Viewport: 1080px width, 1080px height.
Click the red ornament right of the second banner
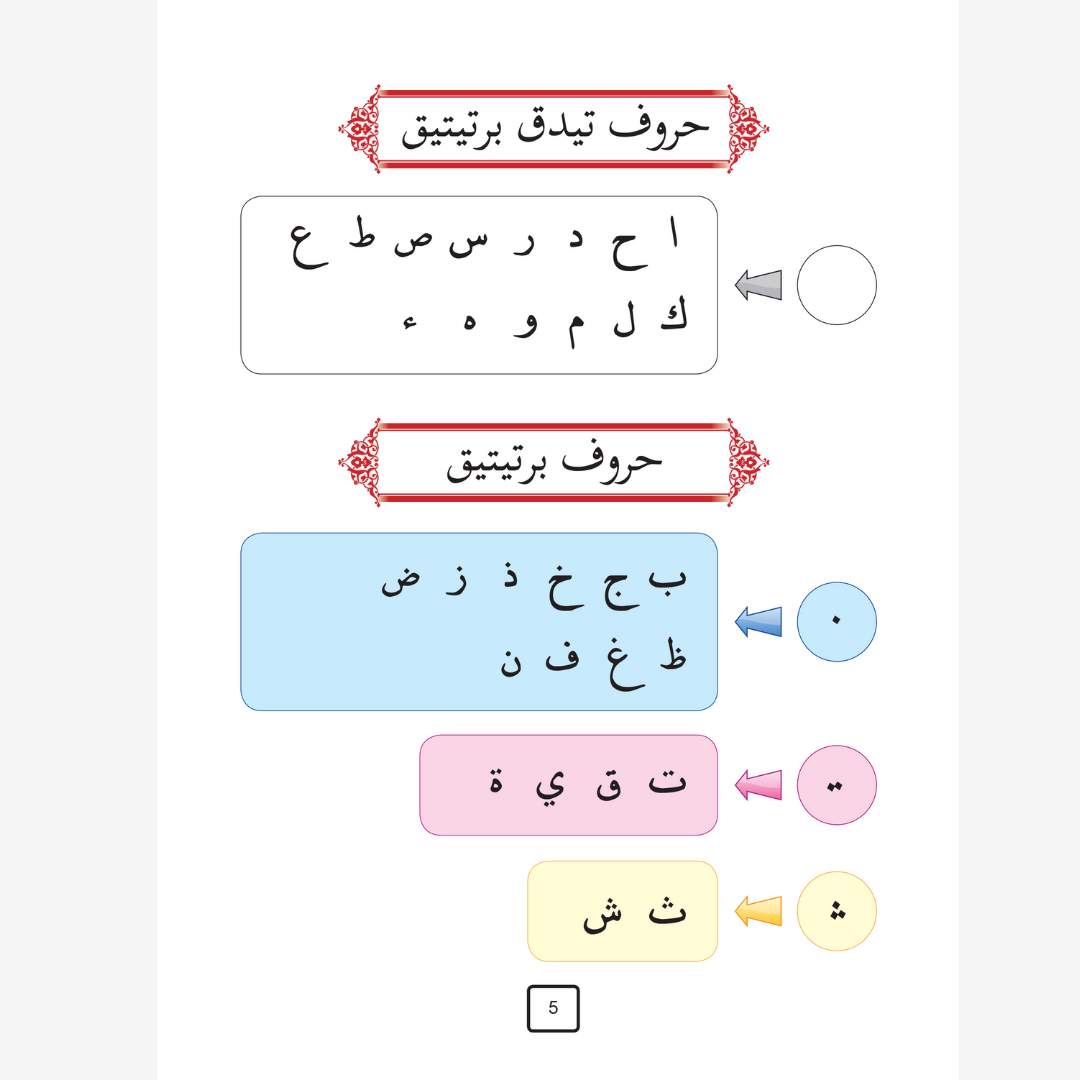coord(748,462)
